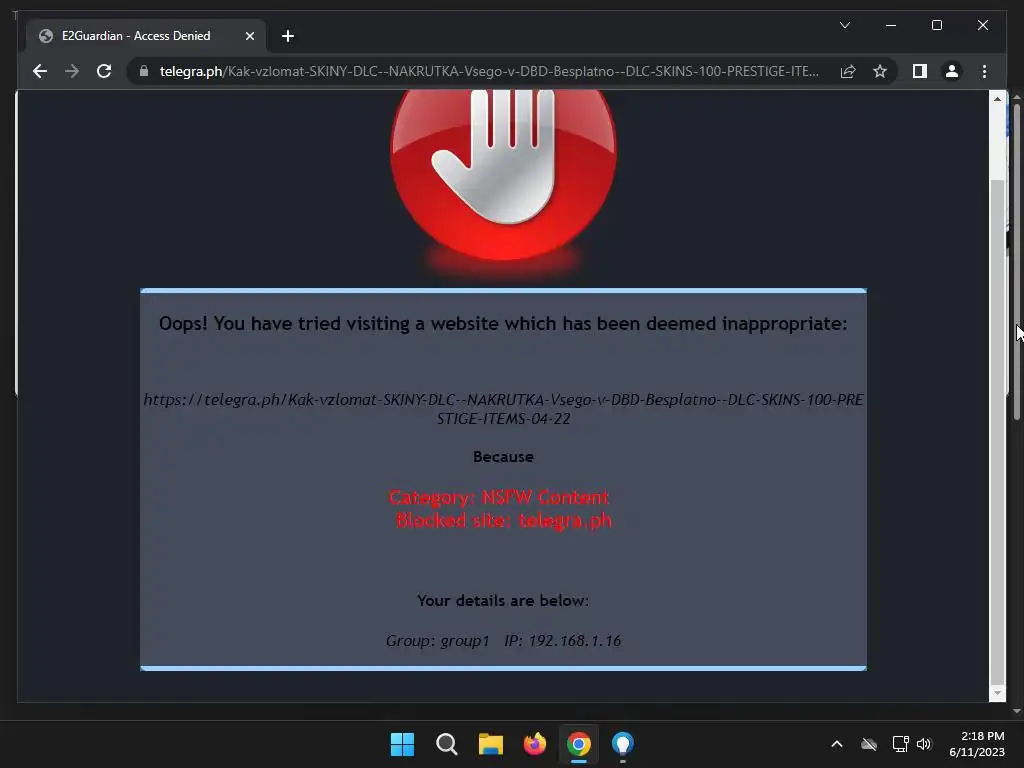
Task: Close the Chrome window
Action: [983, 25]
